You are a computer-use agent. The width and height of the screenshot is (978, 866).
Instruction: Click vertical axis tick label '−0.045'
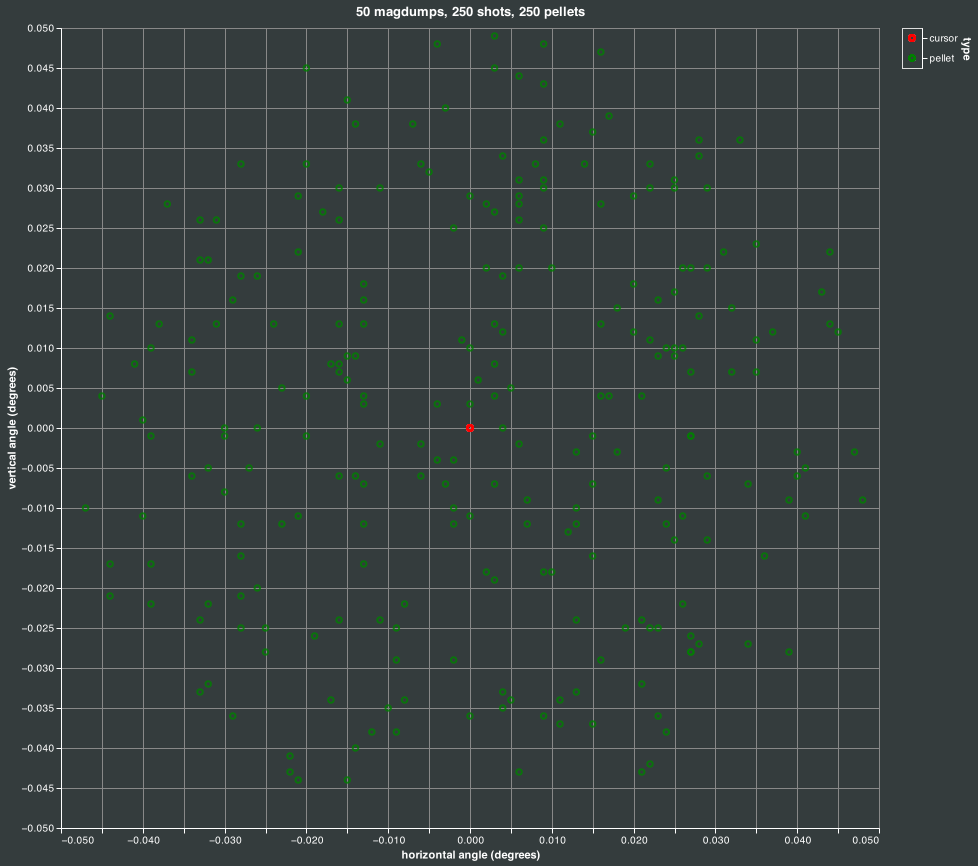point(37,789)
